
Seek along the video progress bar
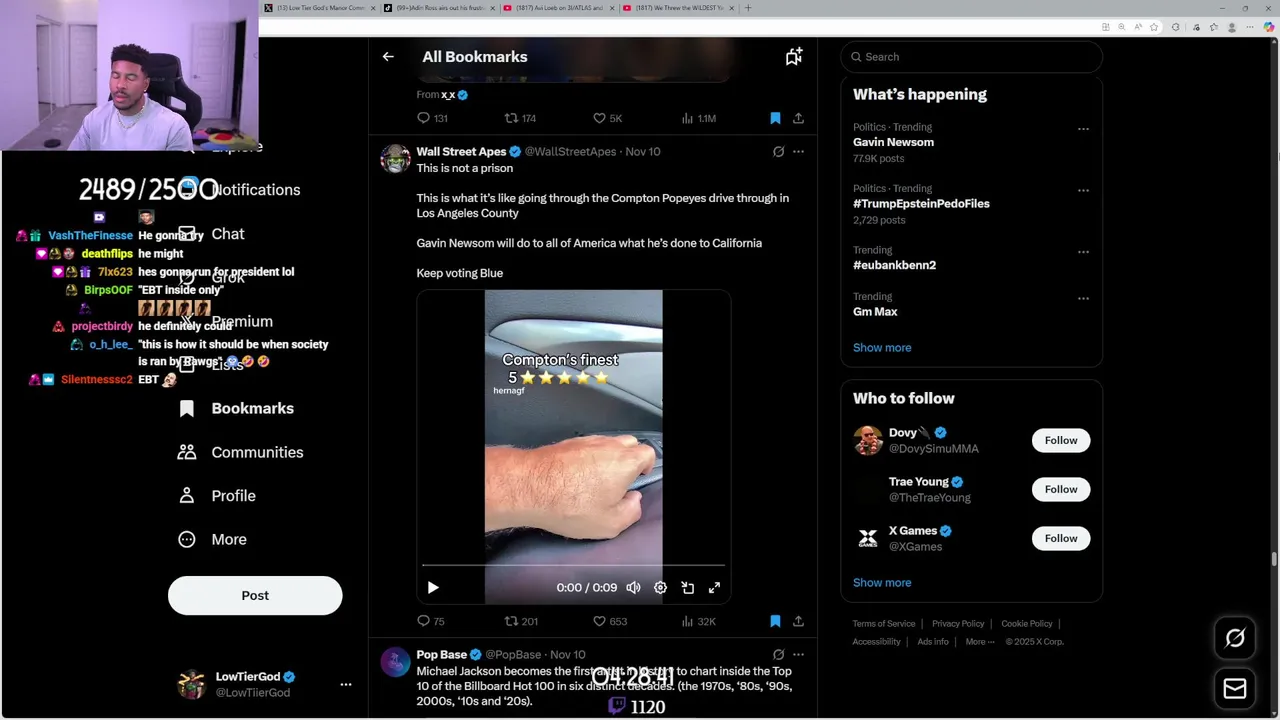coord(573,566)
